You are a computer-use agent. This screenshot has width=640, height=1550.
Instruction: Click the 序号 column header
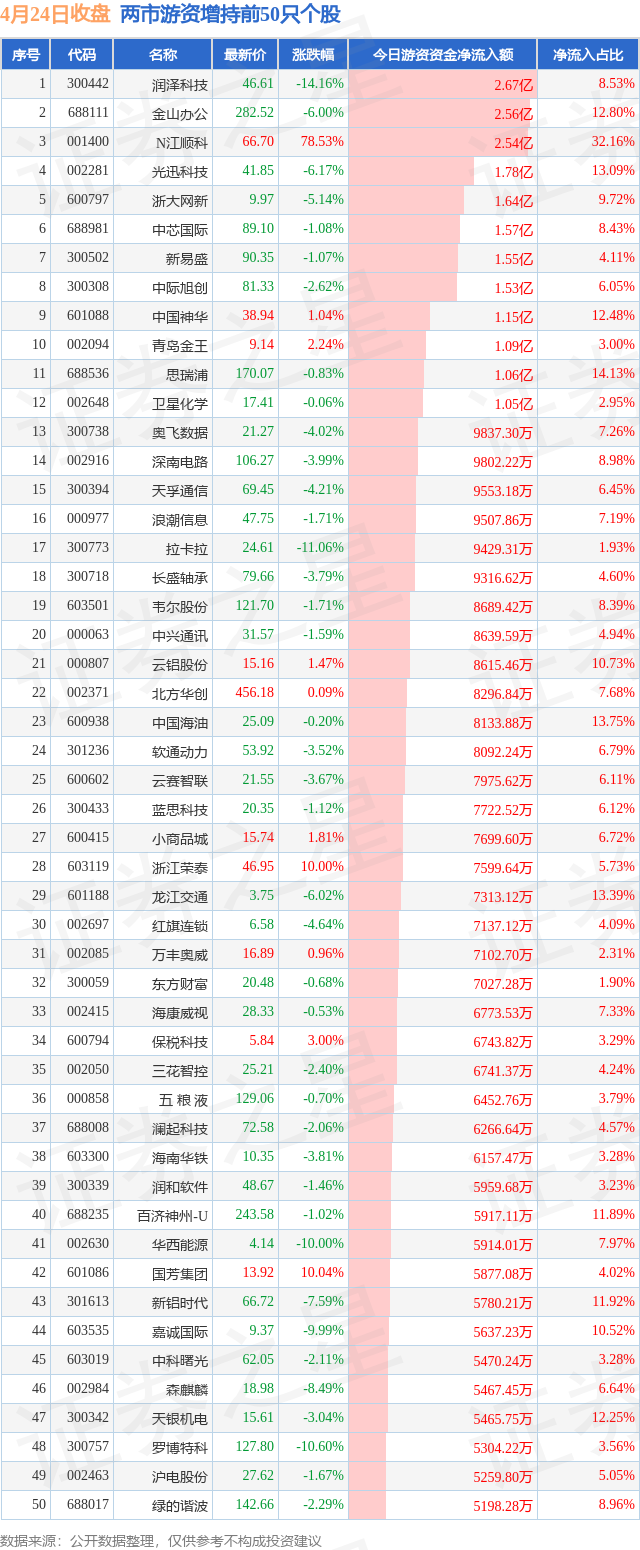pyautogui.click(x=26, y=55)
